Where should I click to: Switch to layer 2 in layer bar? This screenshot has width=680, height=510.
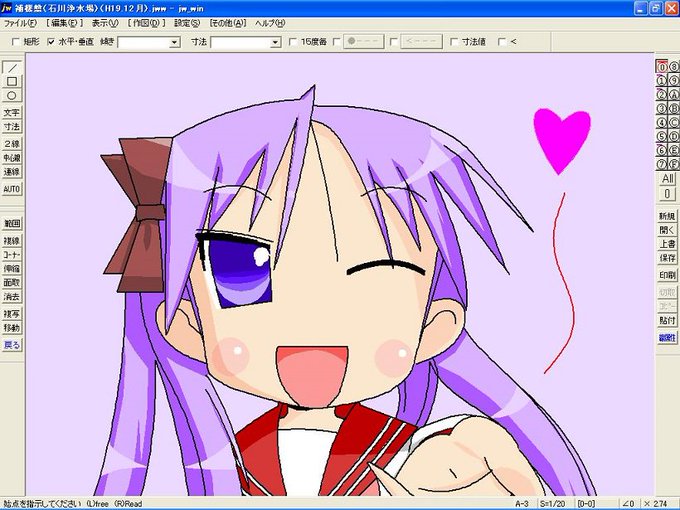[x=661, y=95]
